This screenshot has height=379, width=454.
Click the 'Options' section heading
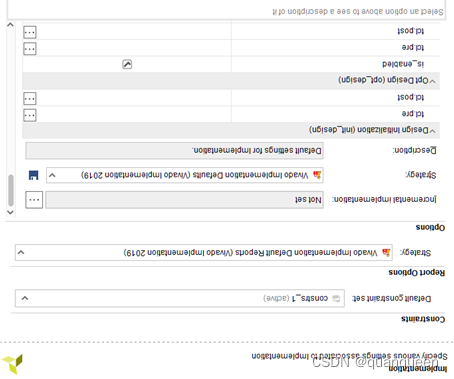pyautogui.click(x=430, y=227)
